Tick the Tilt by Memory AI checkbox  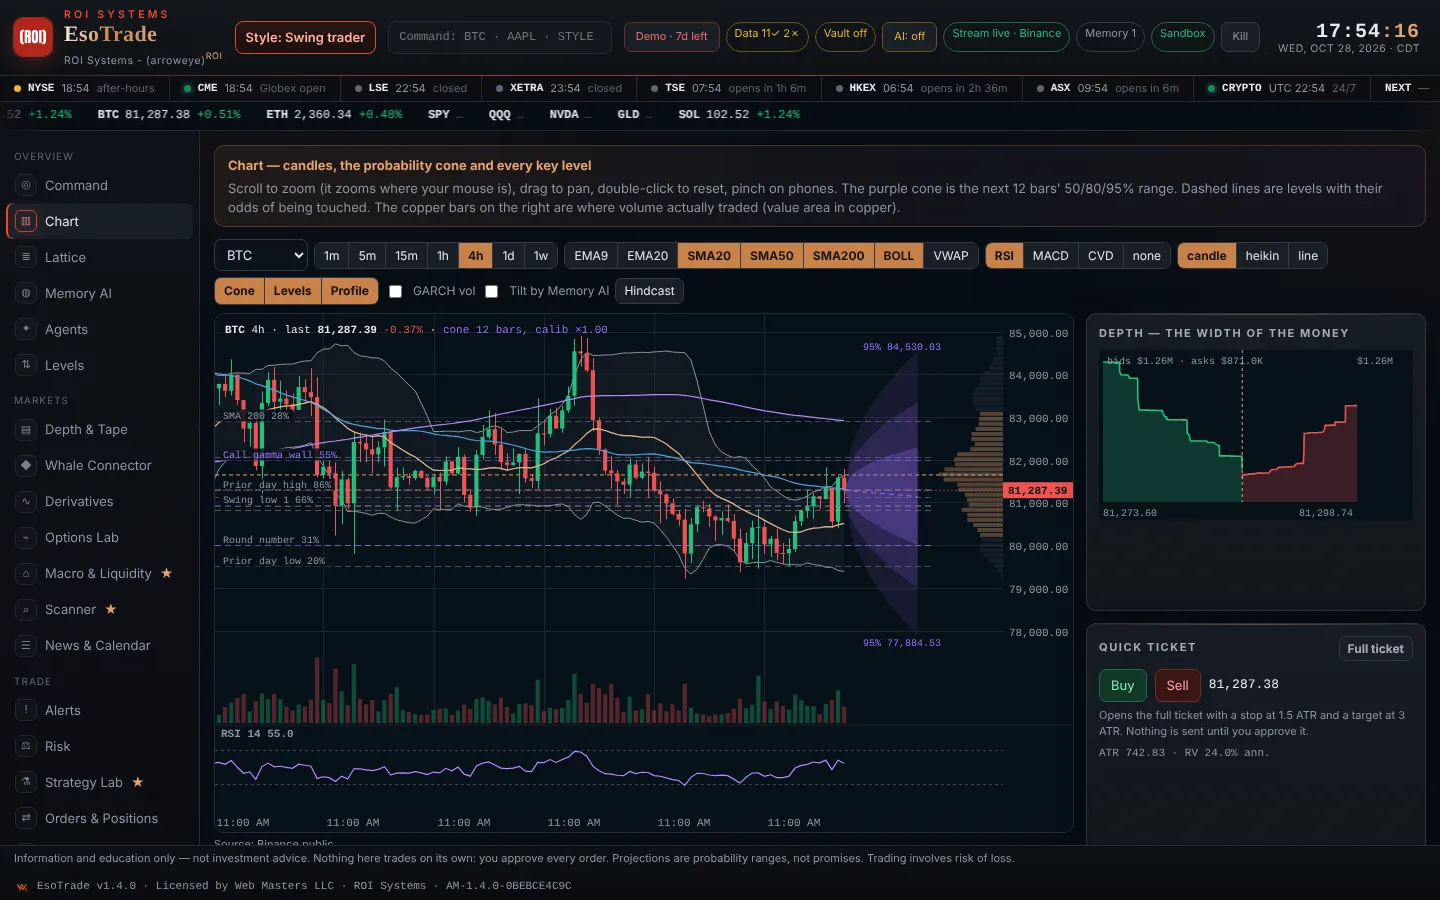[x=491, y=291]
